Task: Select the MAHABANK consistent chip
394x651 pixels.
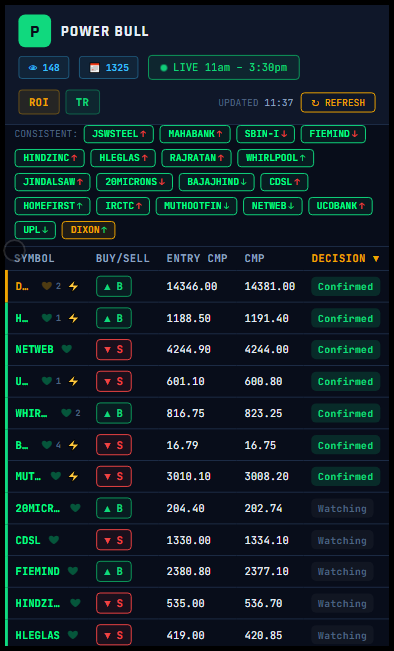Action: coord(195,134)
